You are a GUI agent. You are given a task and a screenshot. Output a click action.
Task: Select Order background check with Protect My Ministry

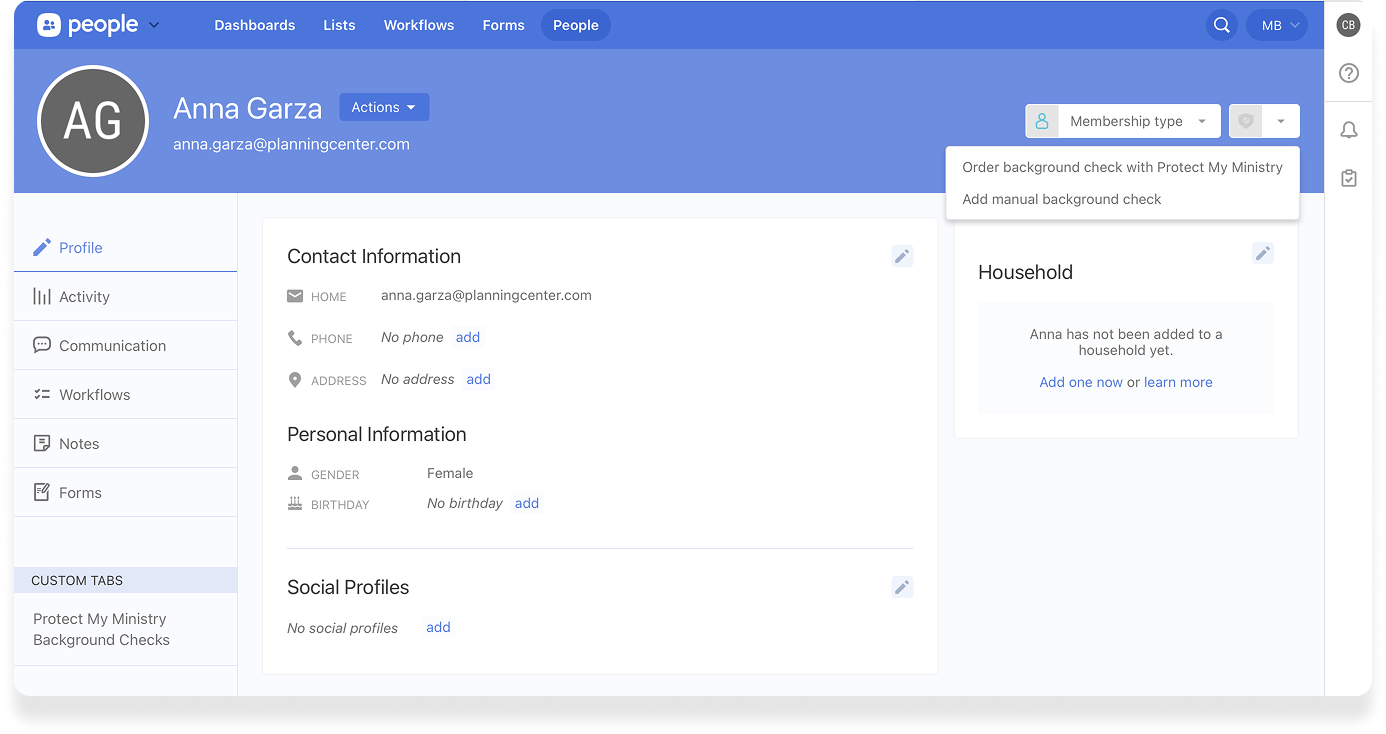[1122, 167]
